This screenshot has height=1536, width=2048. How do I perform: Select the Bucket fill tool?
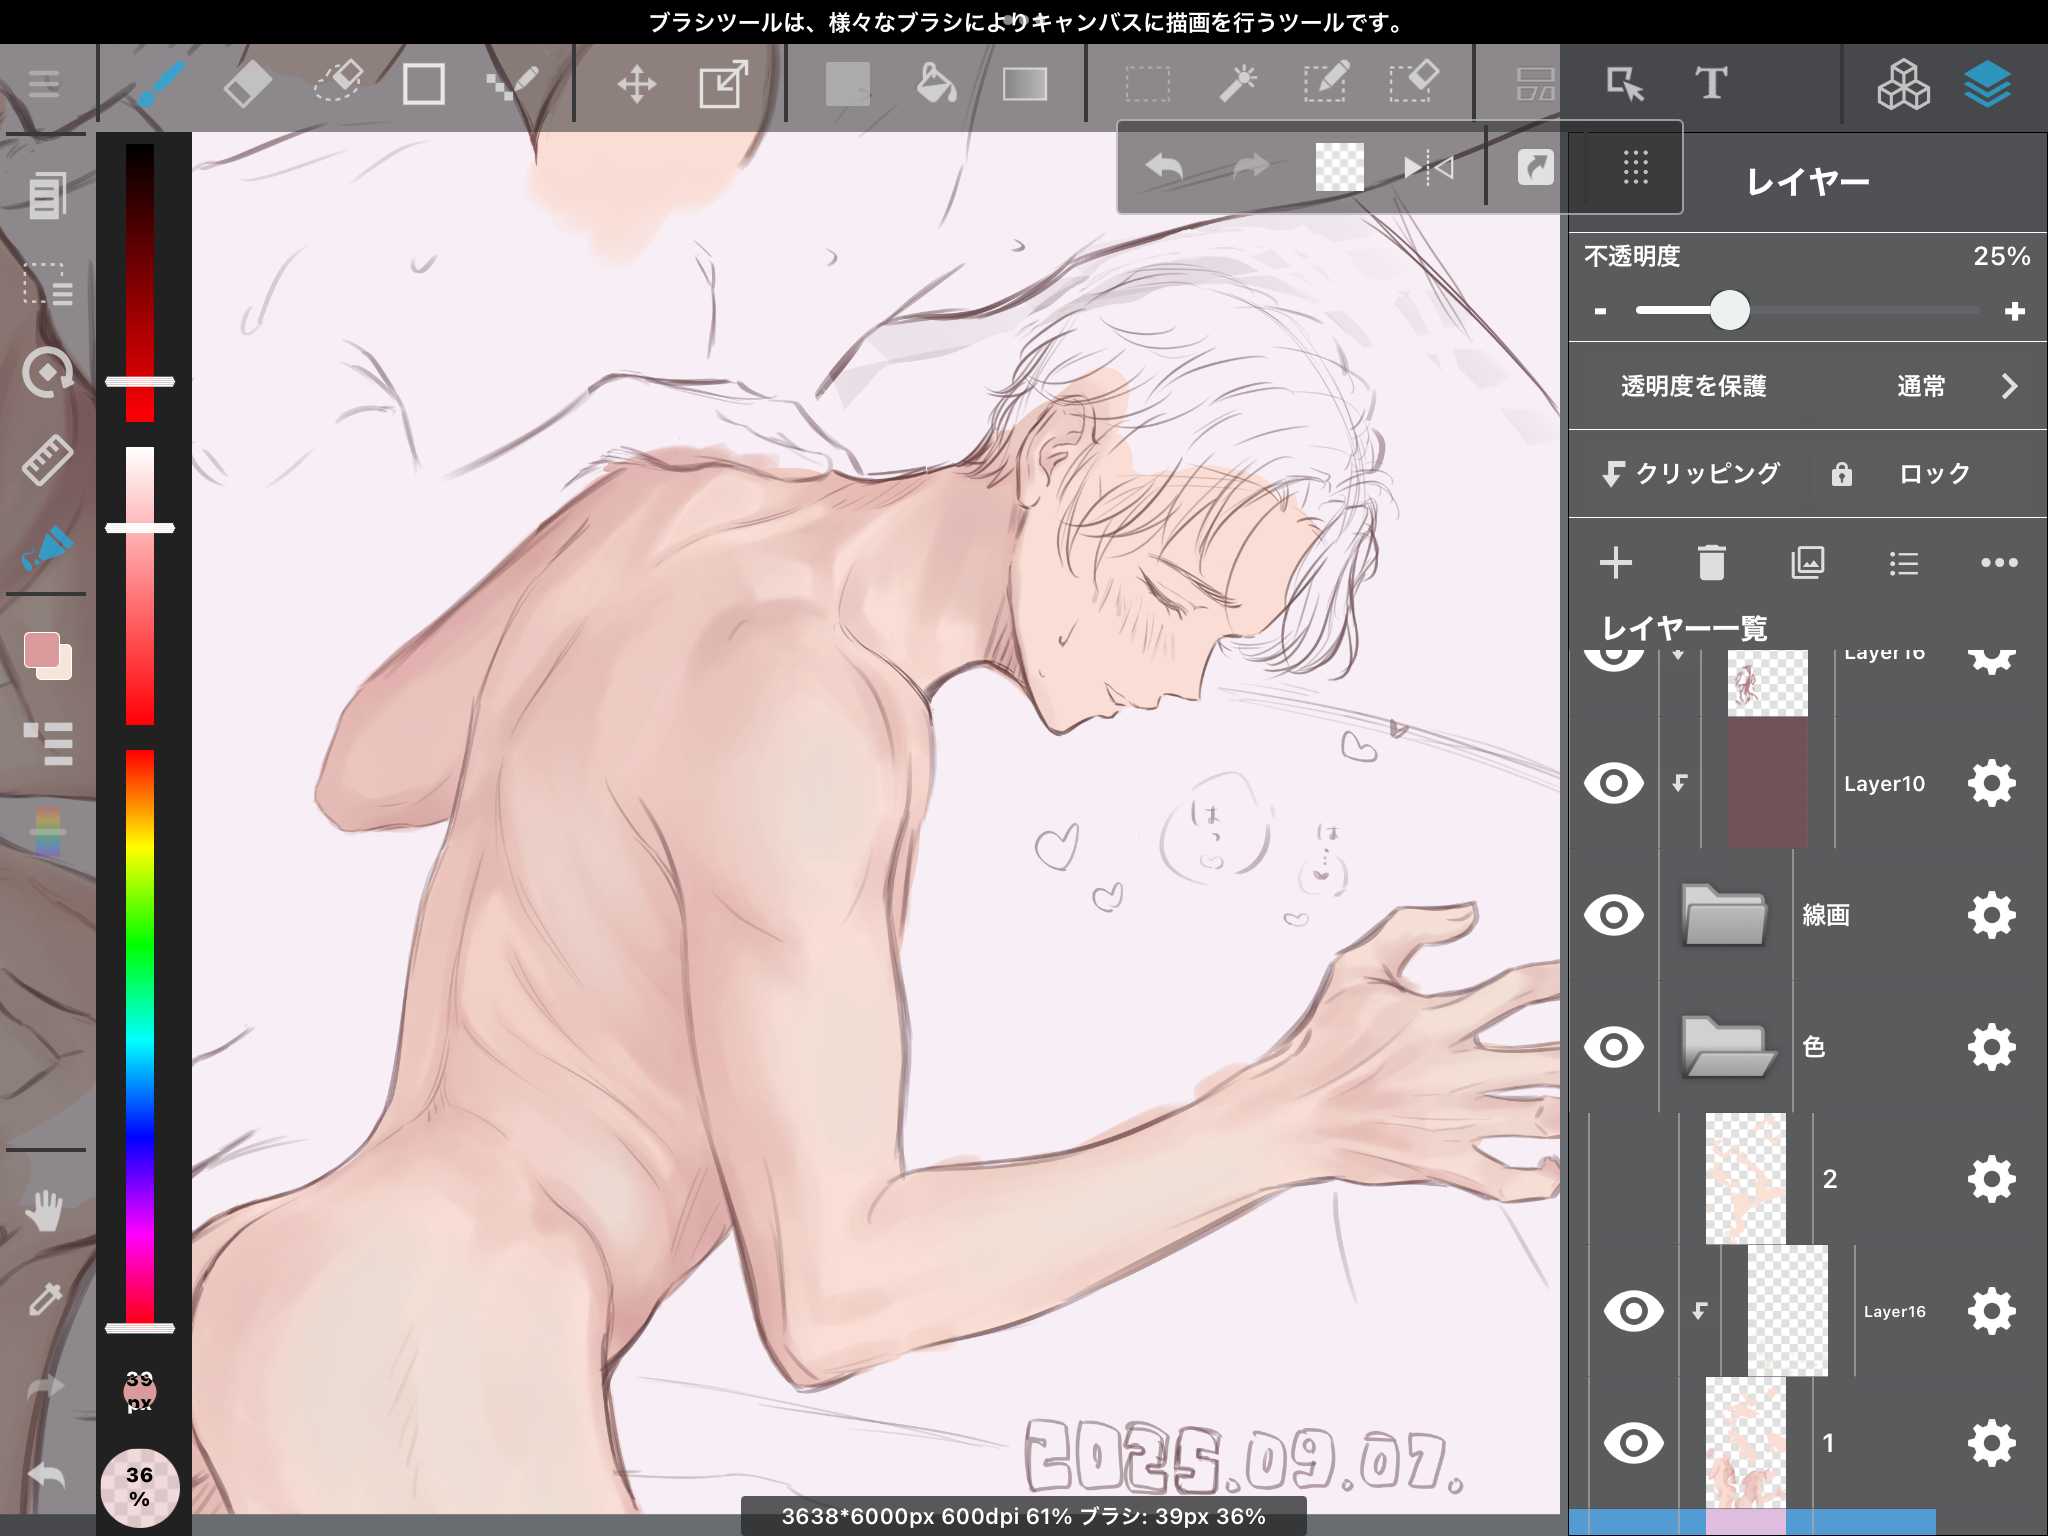pyautogui.click(x=936, y=84)
